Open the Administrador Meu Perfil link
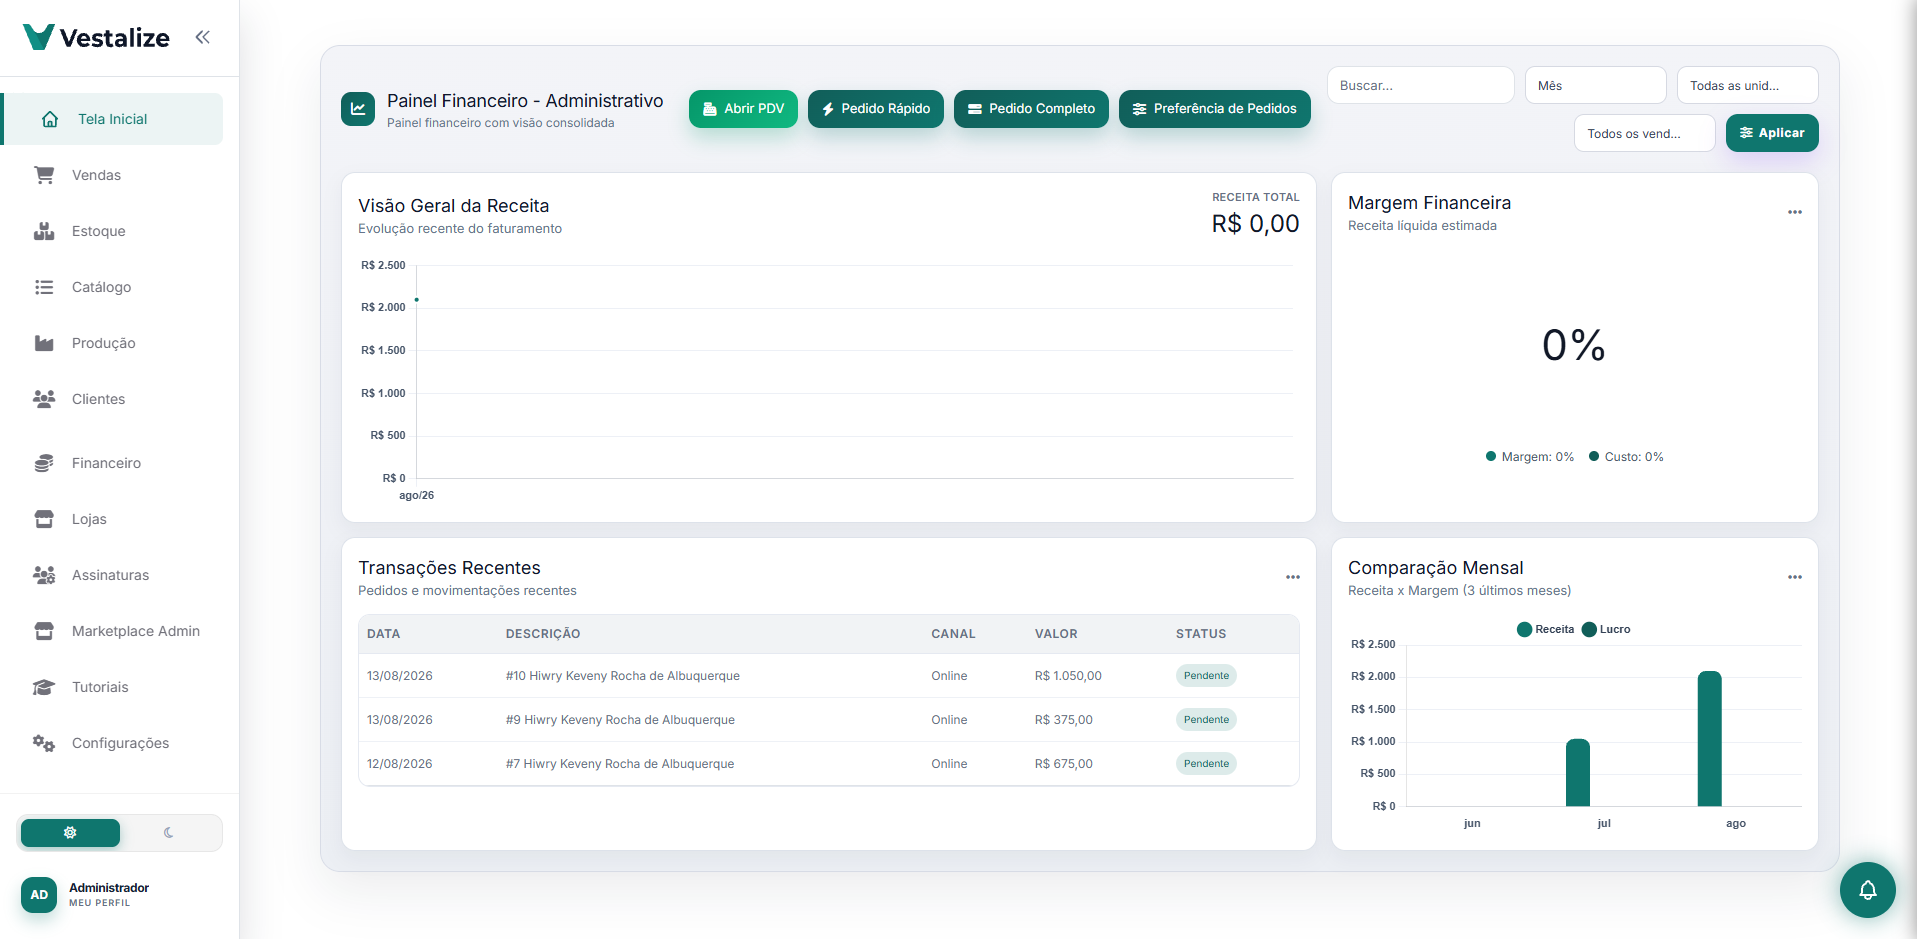Viewport: 1917px width, 939px height. (x=109, y=894)
